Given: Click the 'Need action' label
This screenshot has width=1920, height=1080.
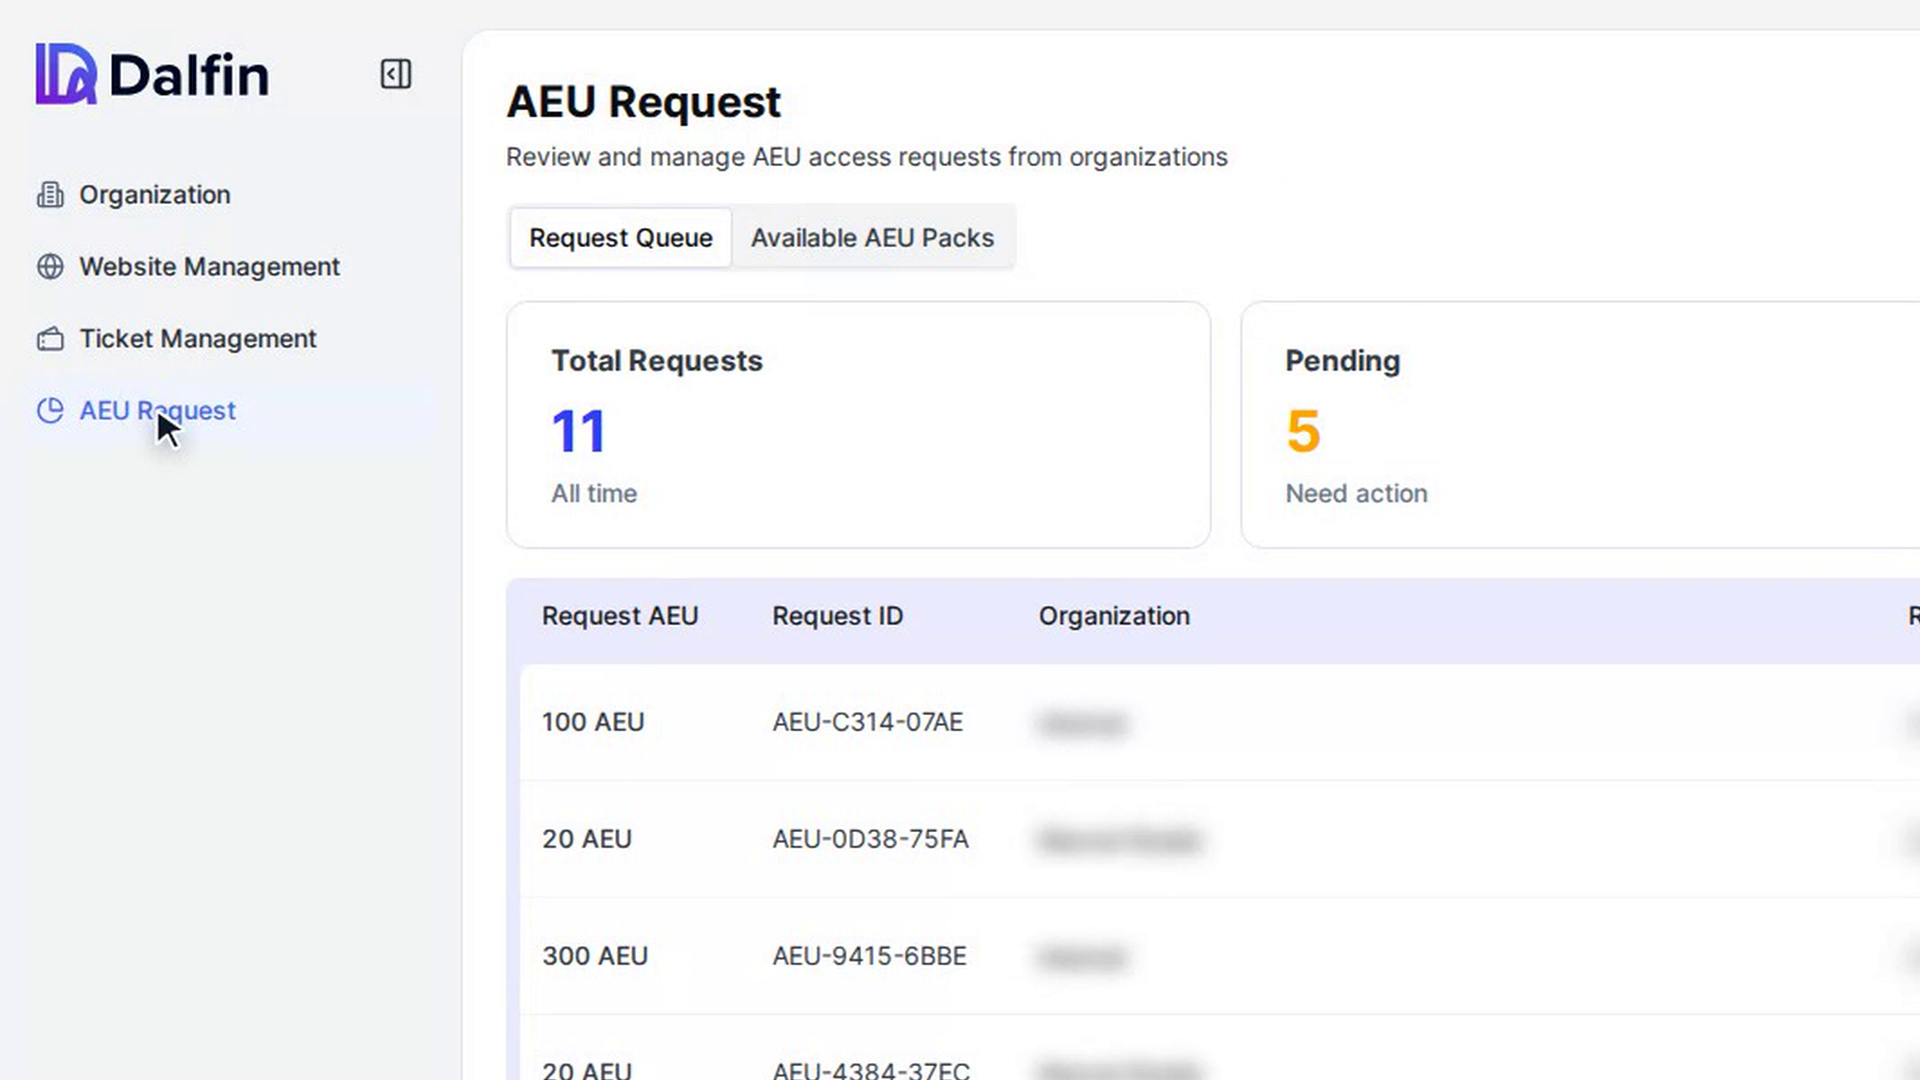Looking at the screenshot, I should pyautogui.click(x=1356, y=494).
